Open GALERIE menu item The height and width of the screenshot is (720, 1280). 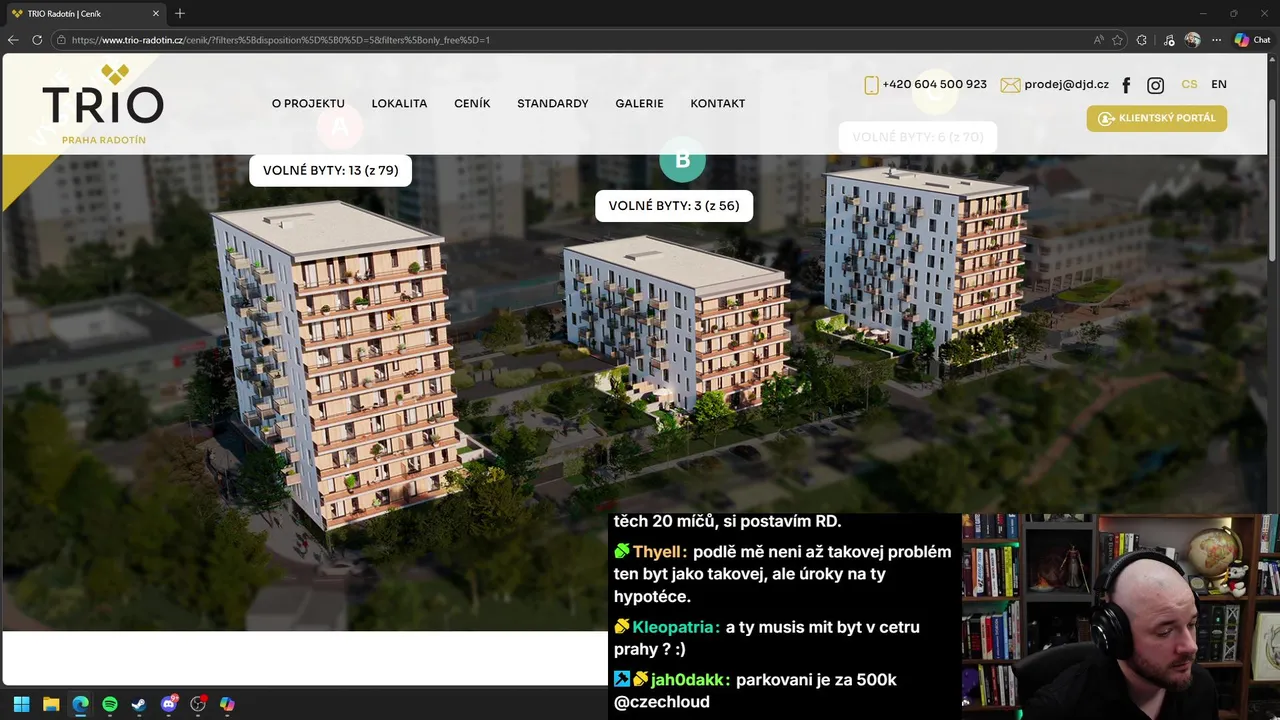click(639, 103)
